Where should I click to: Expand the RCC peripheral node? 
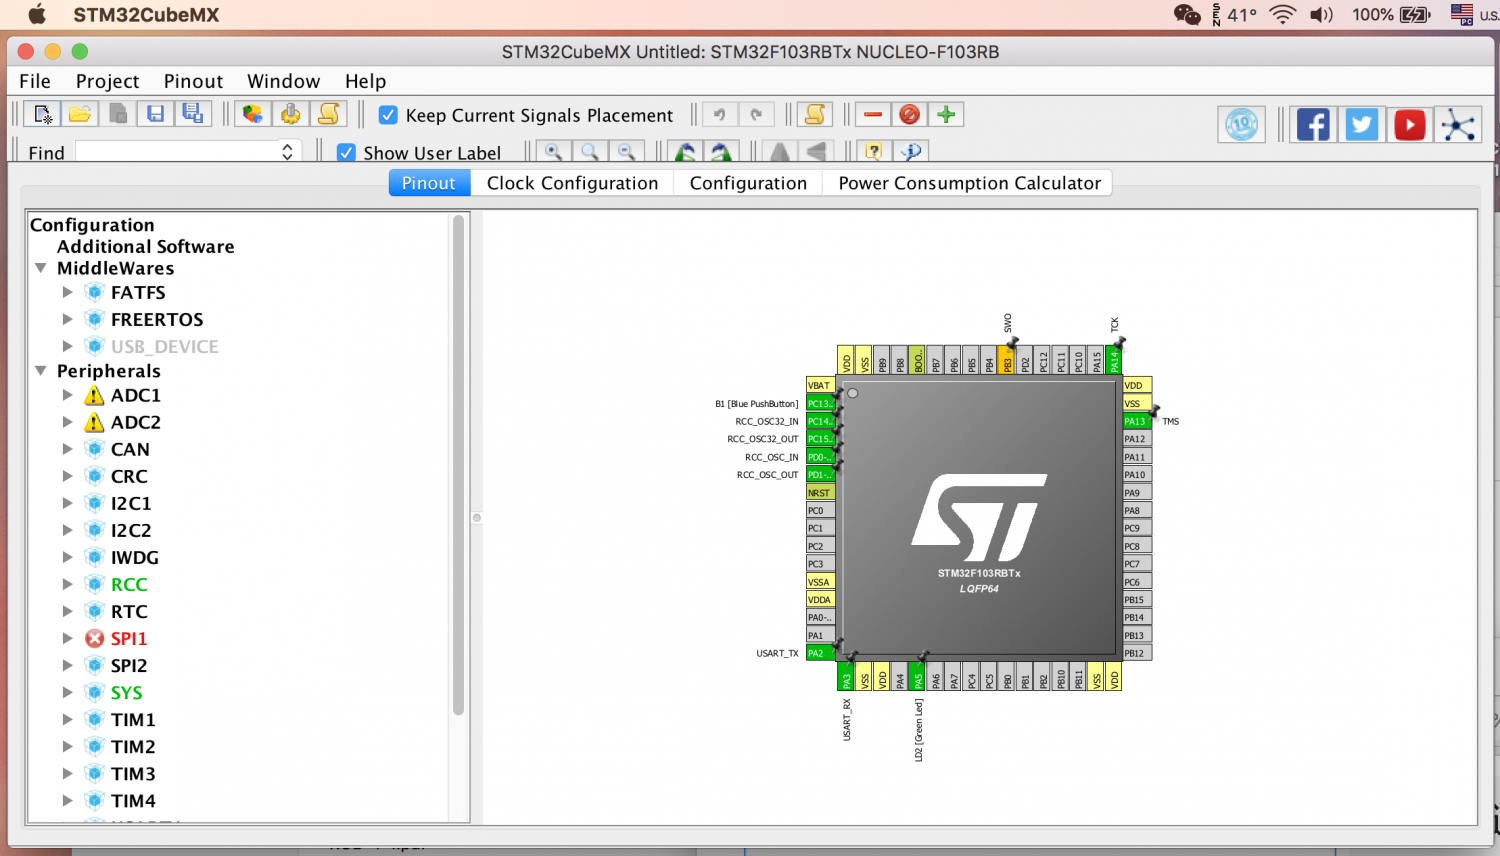click(68, 584)
